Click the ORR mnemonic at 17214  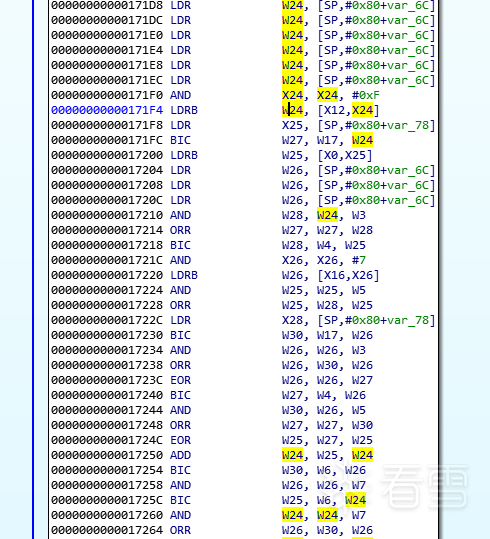(181, 230)
